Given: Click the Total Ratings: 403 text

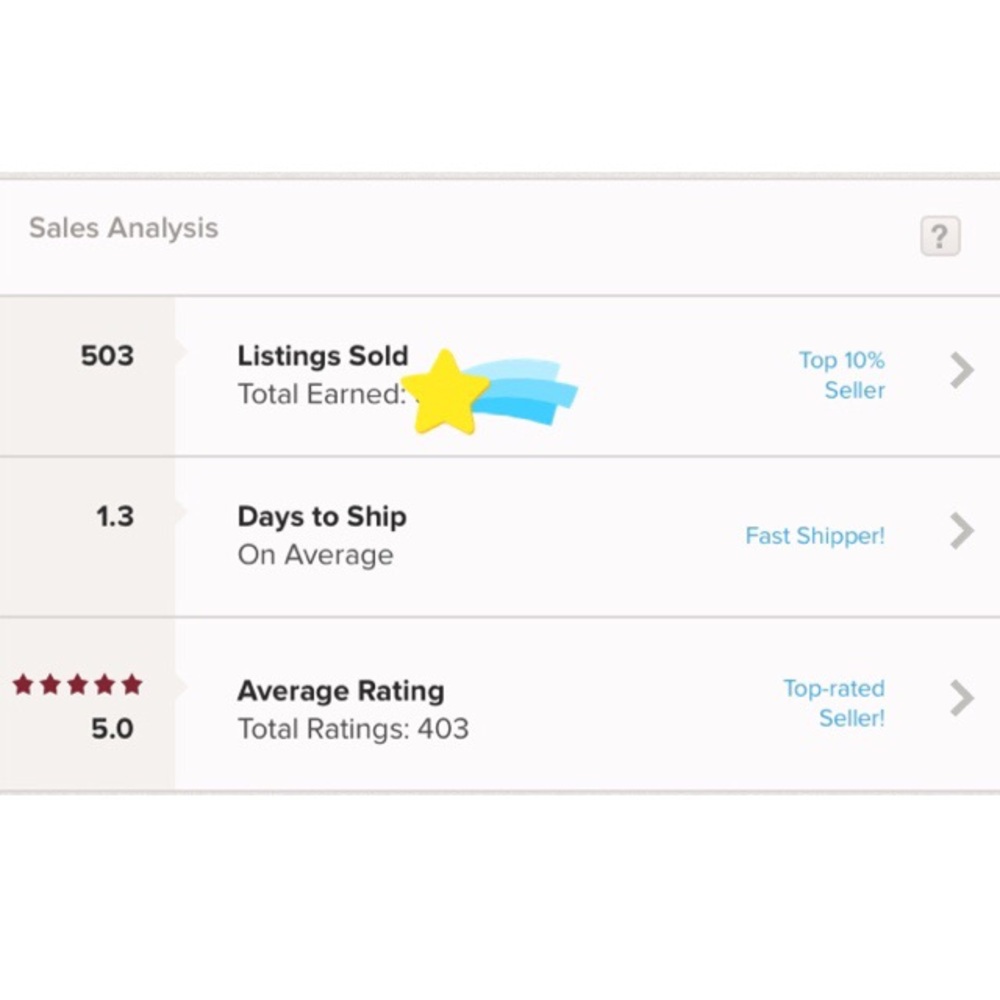Looking at the screenshot, I should 353,729.
